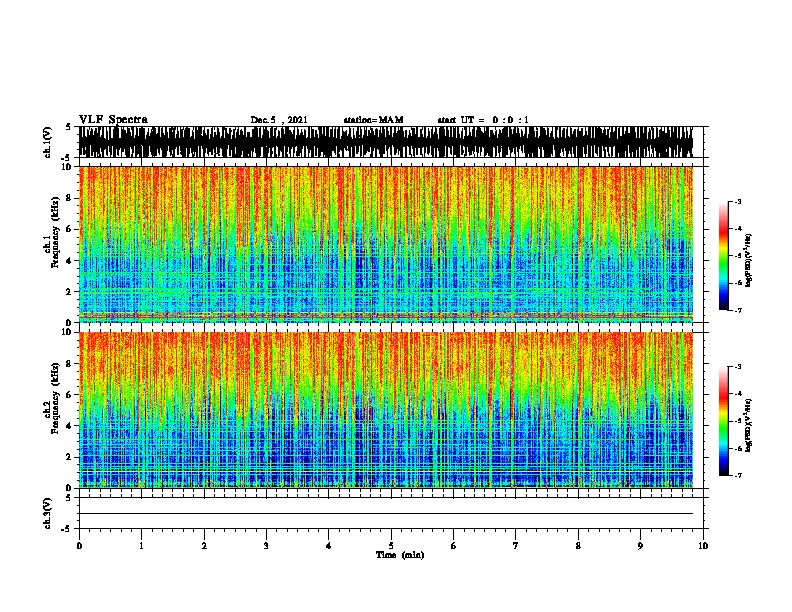
Task: Select the 'Dec. 5, 2021' date text
Action: click(x=279, y=120)
